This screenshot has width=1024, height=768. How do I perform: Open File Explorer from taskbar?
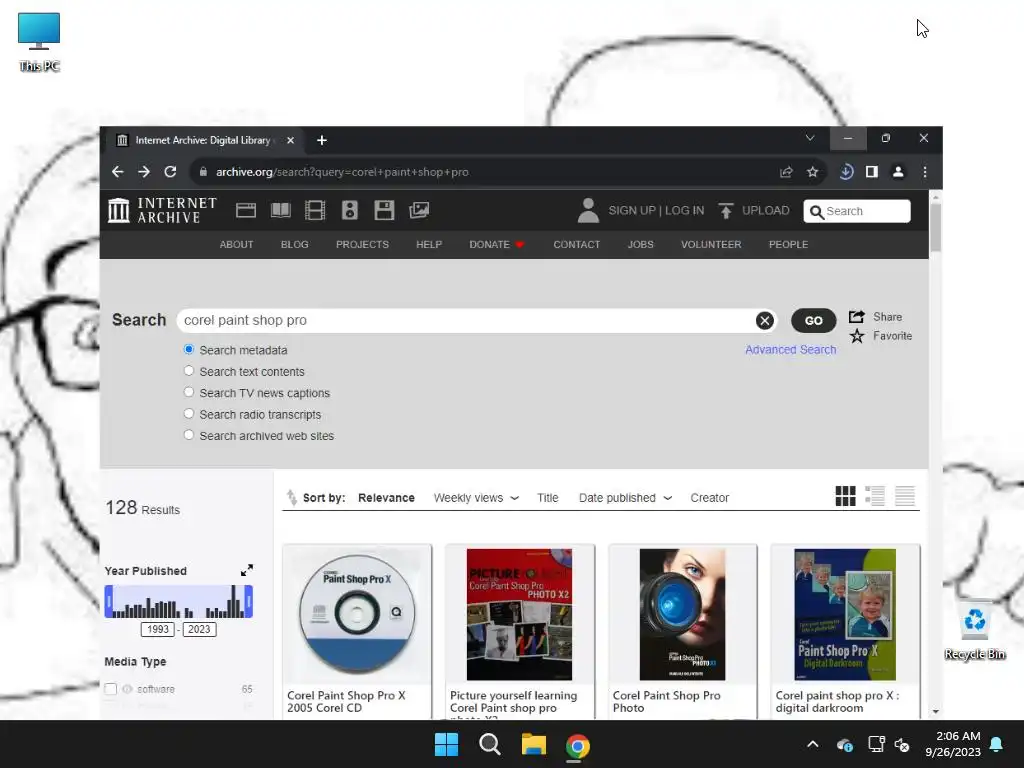click(534, 744)
